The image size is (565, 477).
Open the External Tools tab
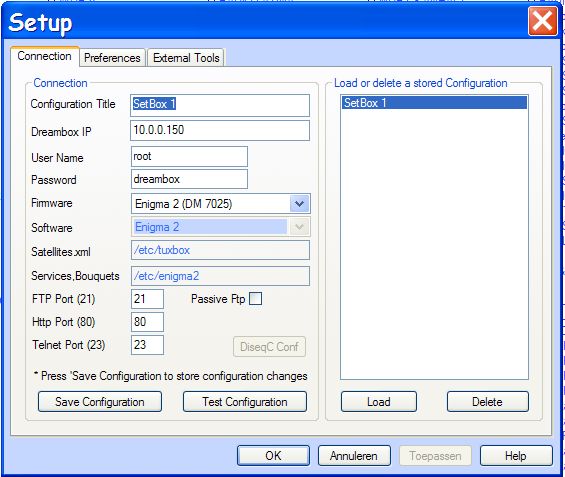coord(186,58)
